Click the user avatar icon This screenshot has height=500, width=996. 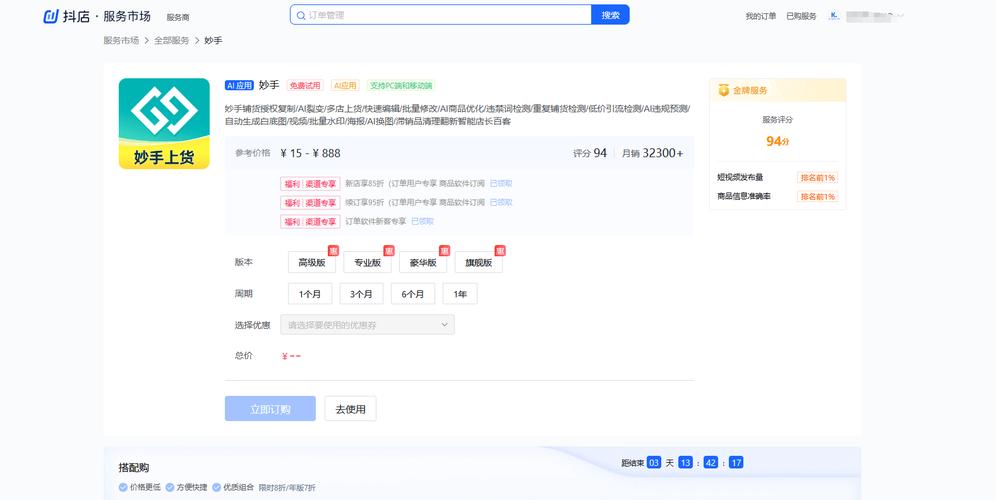click(834, 16)
